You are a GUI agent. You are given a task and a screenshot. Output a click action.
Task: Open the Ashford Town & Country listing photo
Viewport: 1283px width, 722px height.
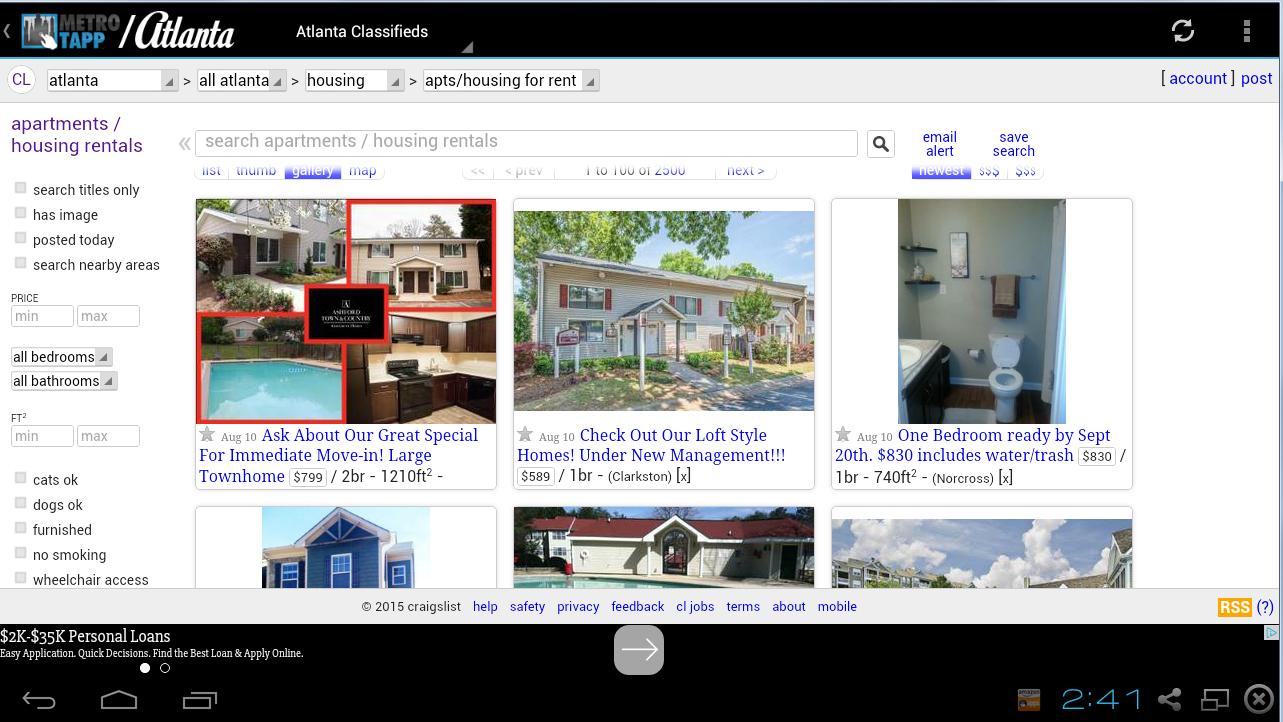(x=346, y=311)
